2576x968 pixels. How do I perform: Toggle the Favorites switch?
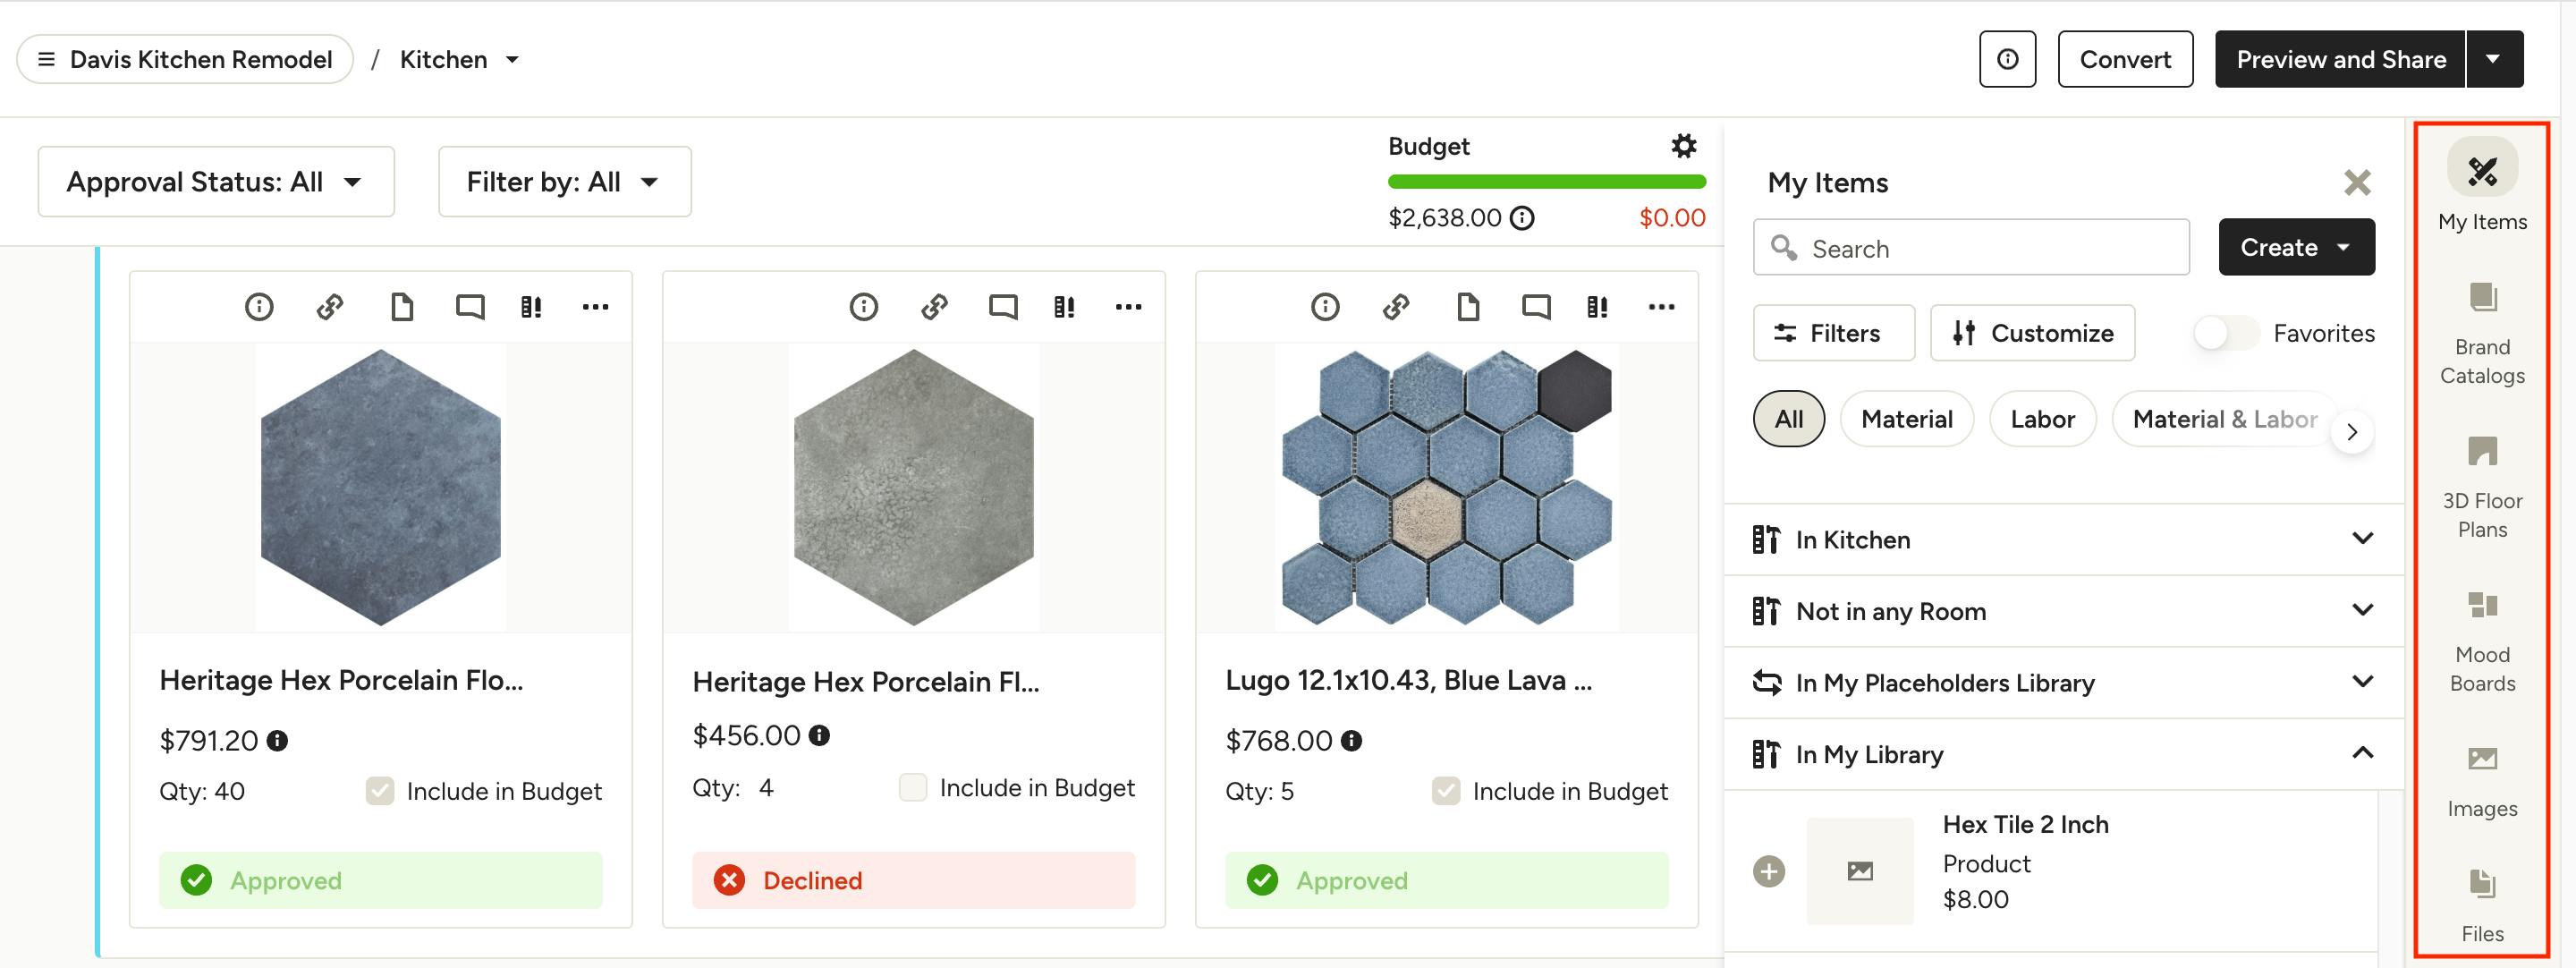coord(2226,333)
